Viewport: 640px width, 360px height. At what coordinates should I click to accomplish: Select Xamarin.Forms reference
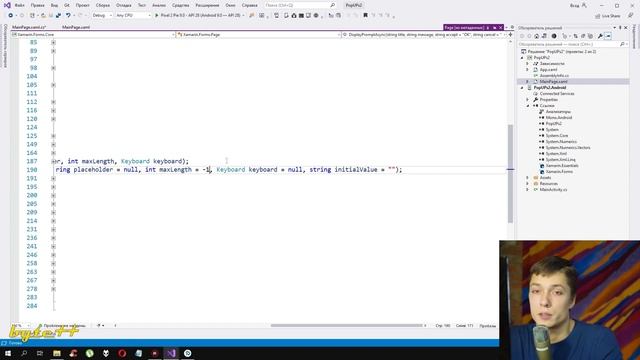click(x=559, y=171)
